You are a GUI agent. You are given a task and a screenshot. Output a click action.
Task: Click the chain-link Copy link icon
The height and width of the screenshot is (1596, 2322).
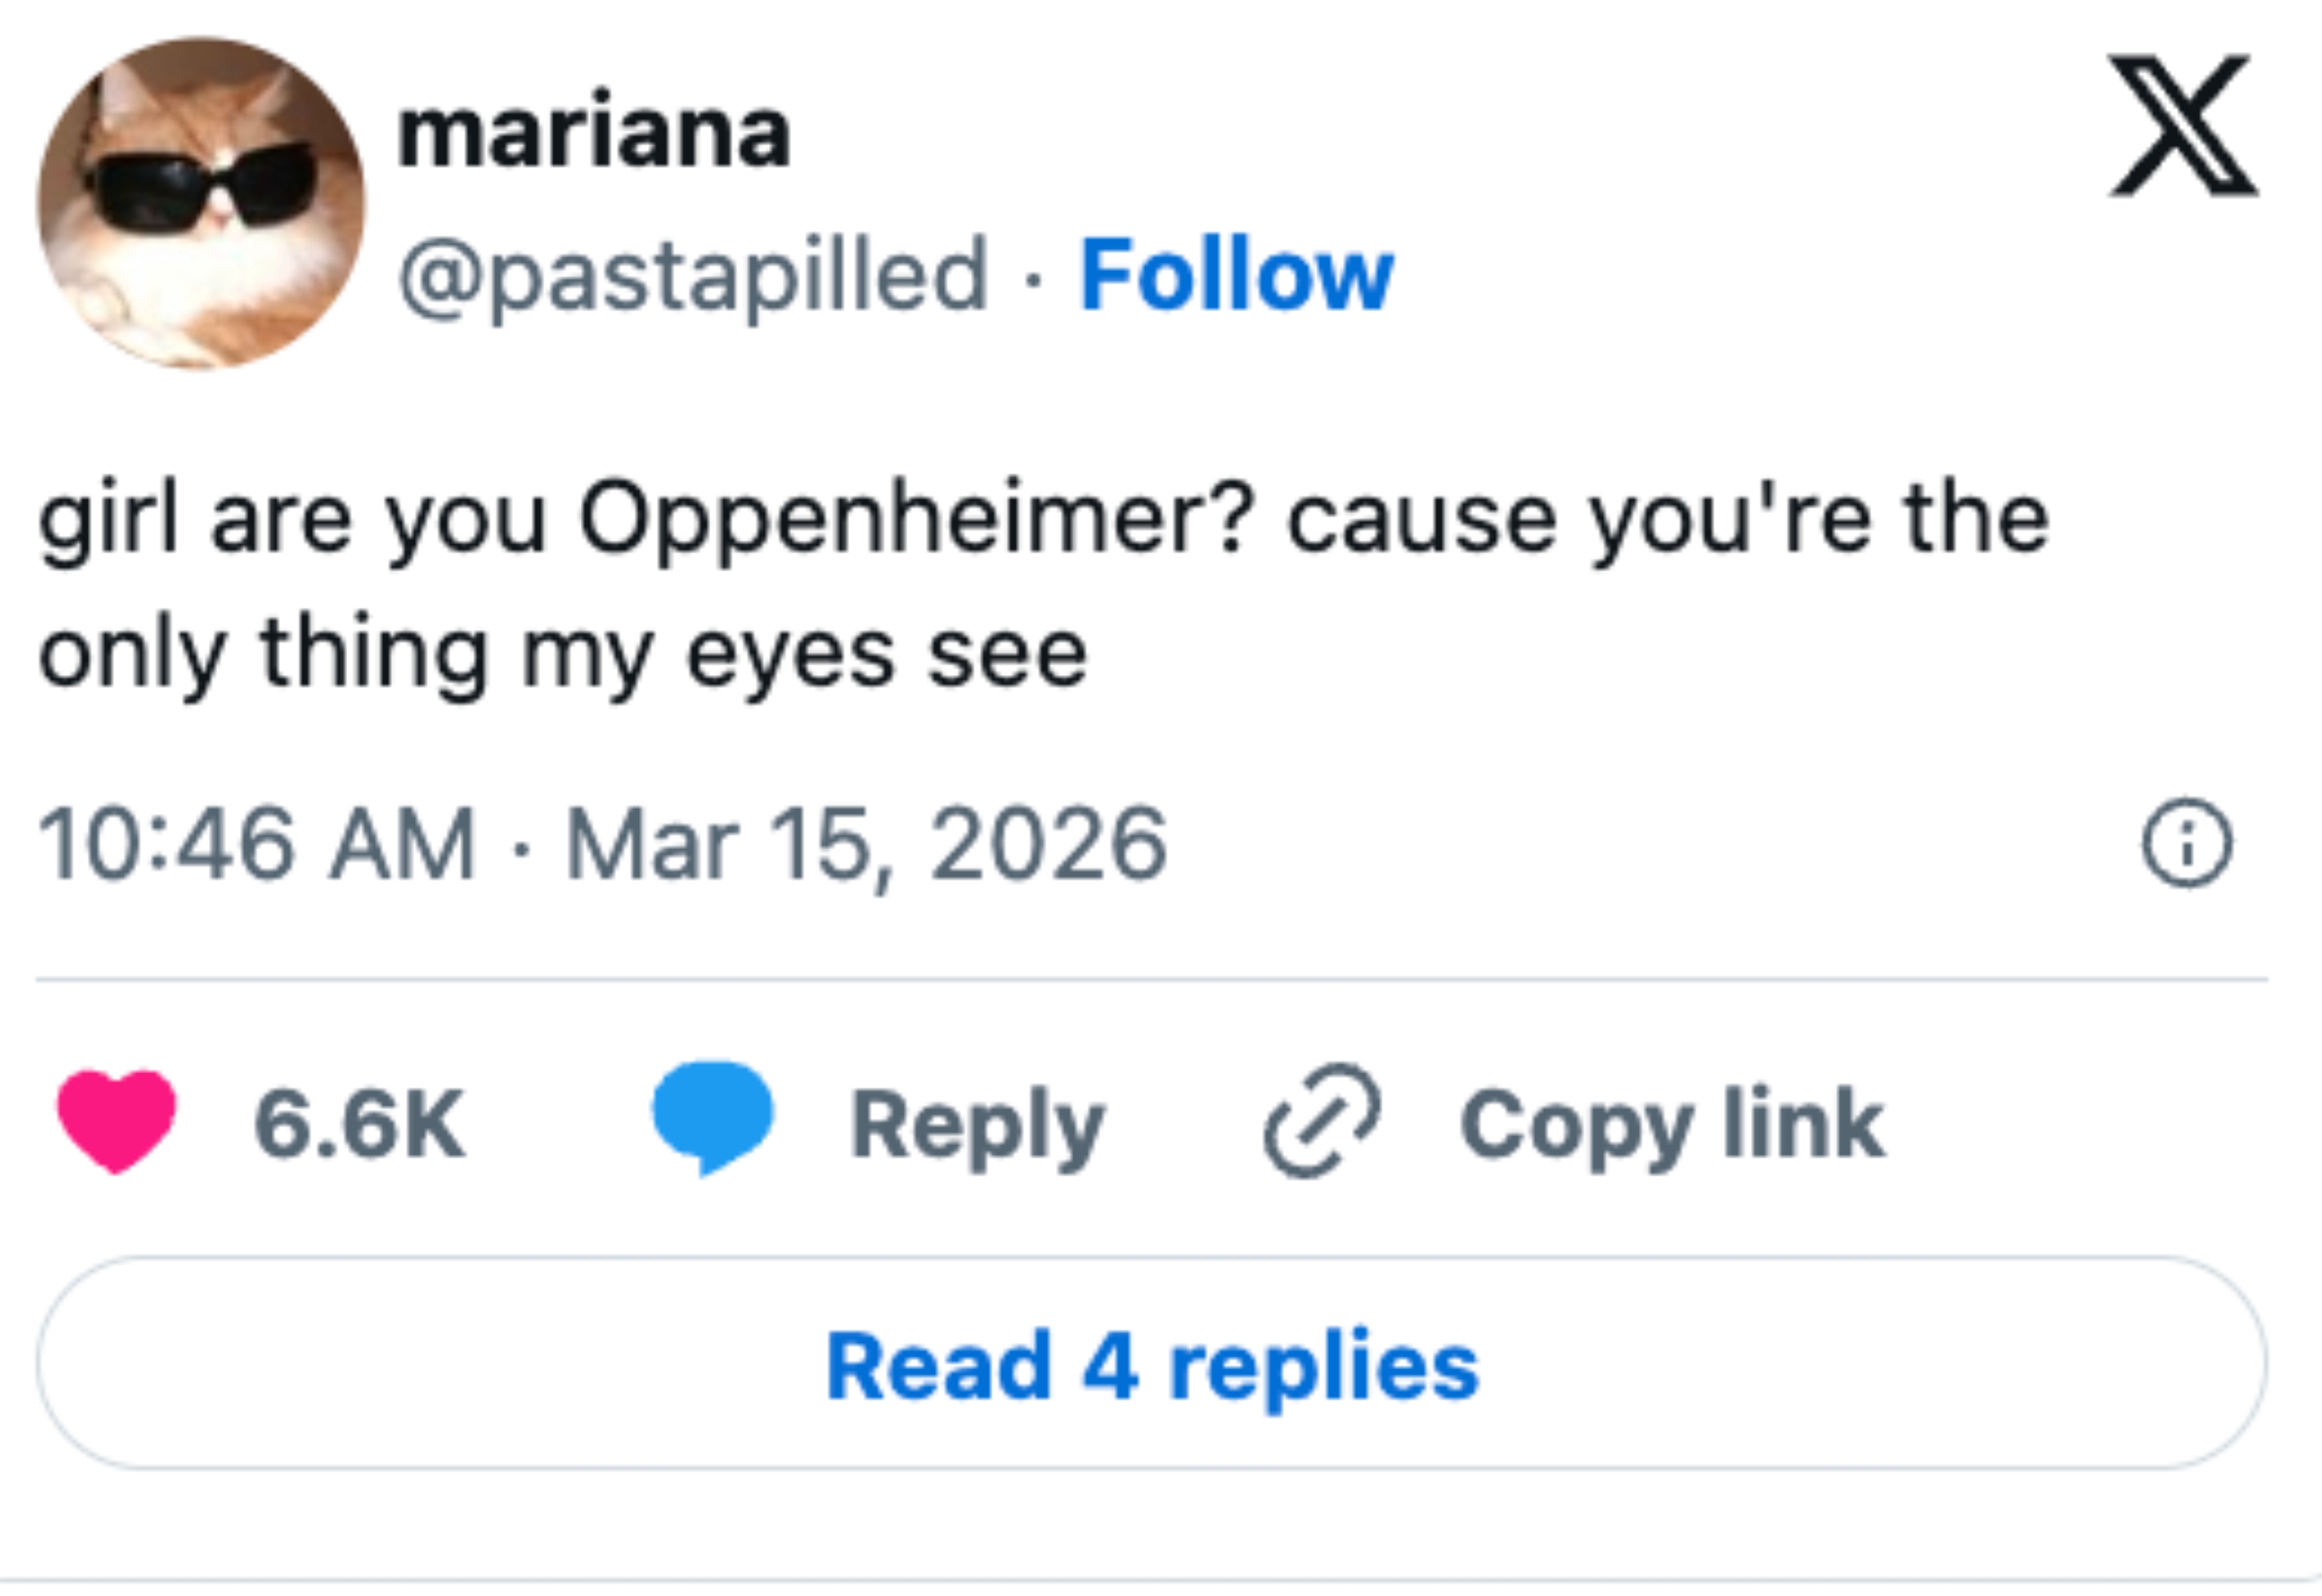tap(1322, 1122)
